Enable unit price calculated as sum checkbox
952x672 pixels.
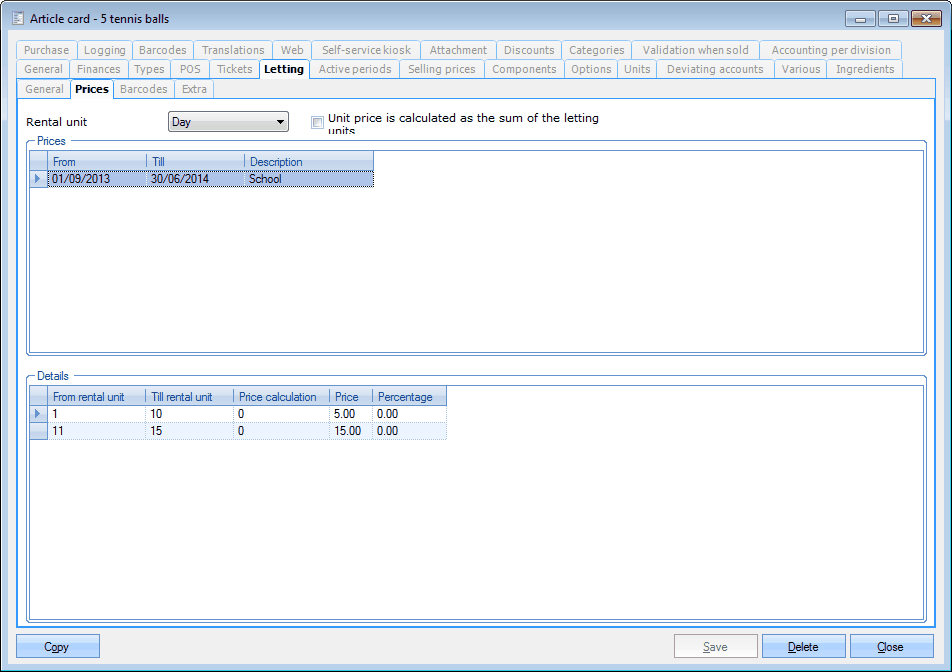[x=317, y=123]
